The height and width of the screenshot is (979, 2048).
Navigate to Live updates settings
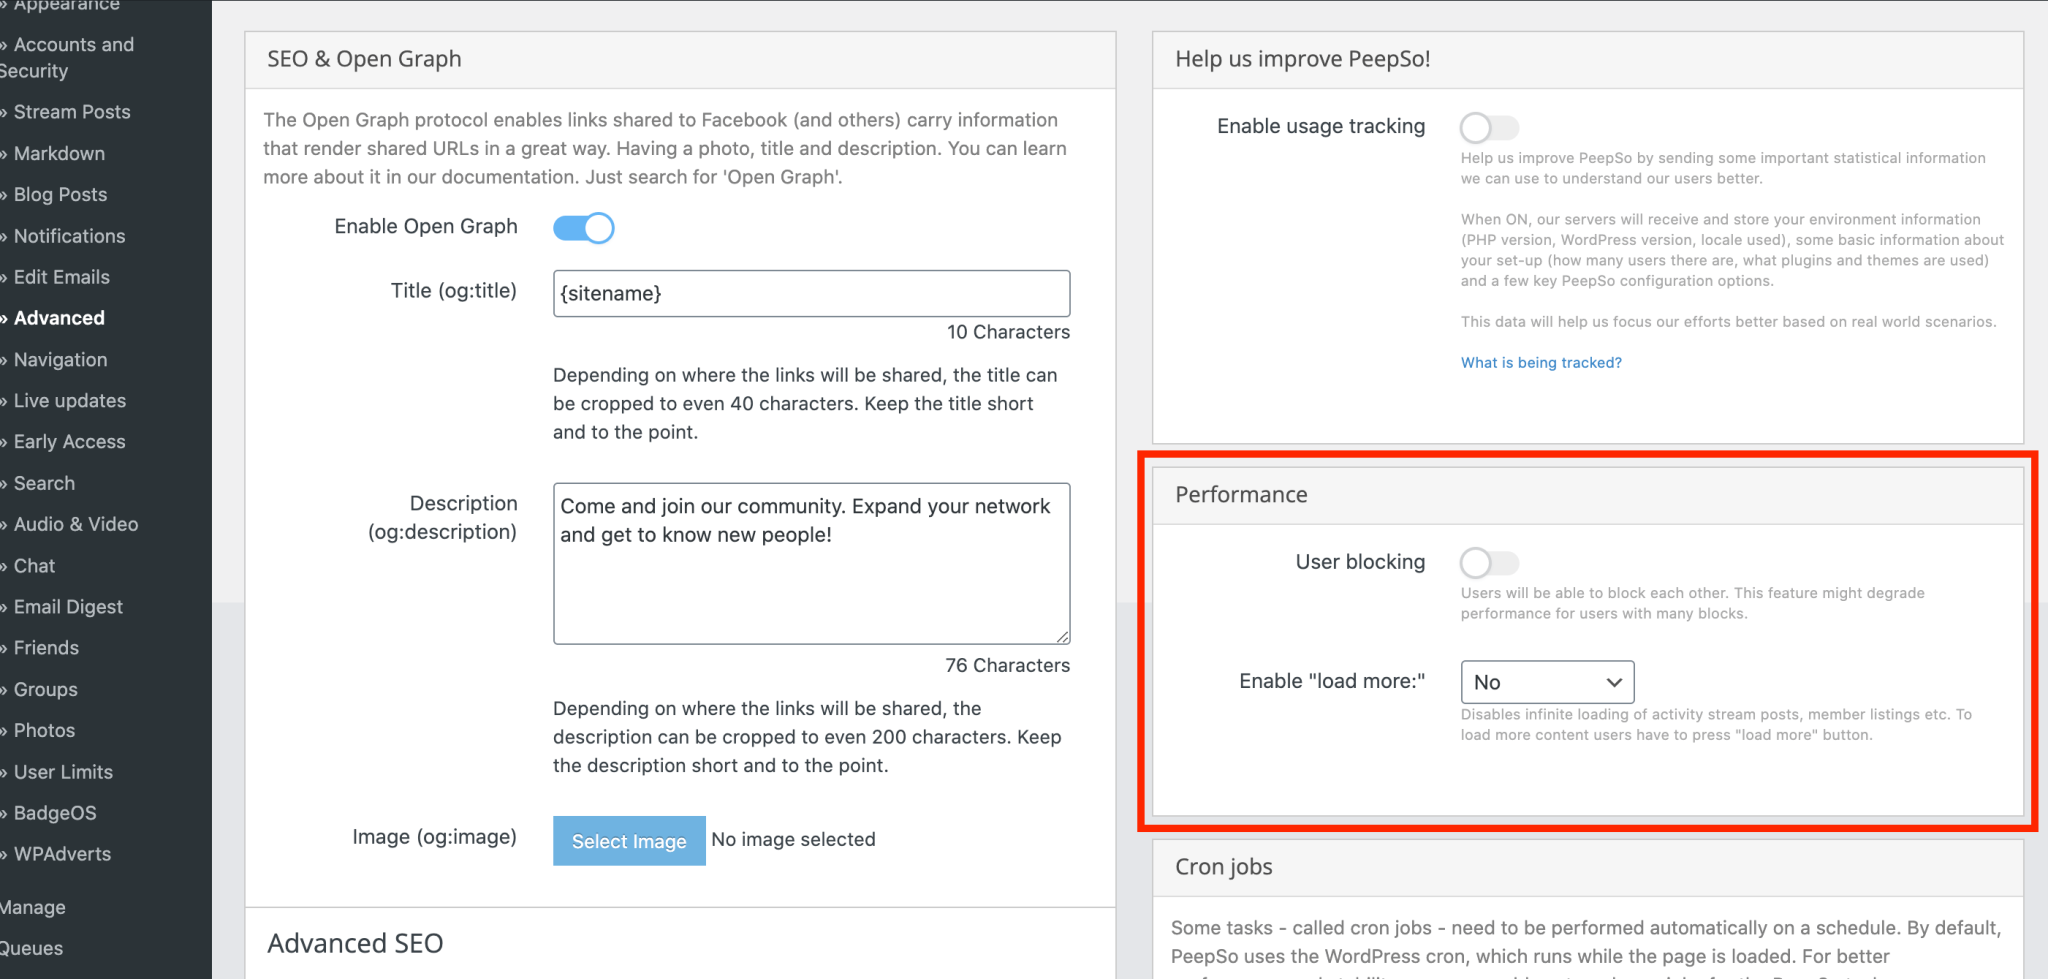(70, 401)
